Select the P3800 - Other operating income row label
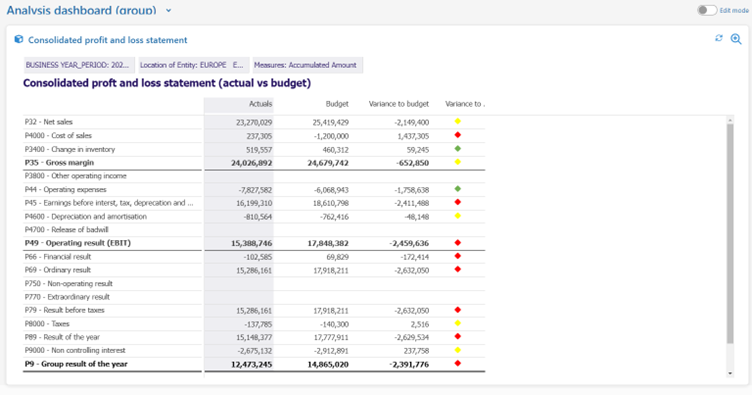This screenshot has height=395, width=752. tap(75, 176)
